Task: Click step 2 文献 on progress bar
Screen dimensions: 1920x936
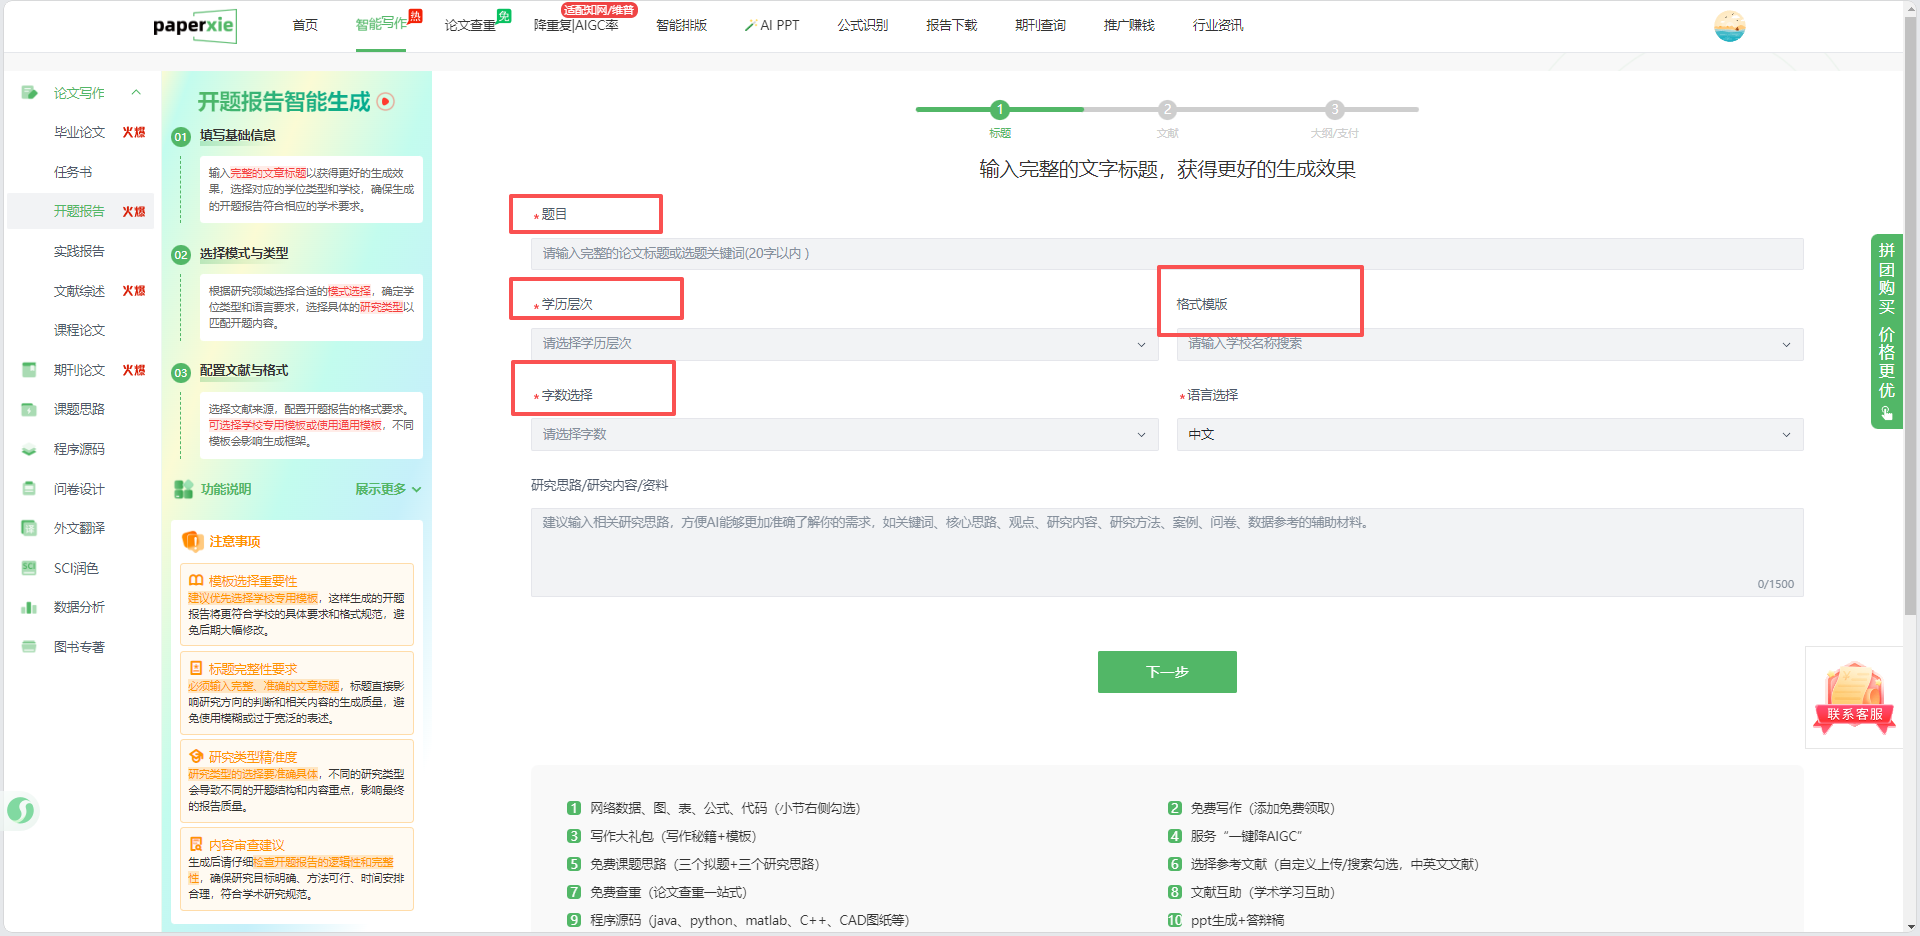Action: [x=1167, y=110]
